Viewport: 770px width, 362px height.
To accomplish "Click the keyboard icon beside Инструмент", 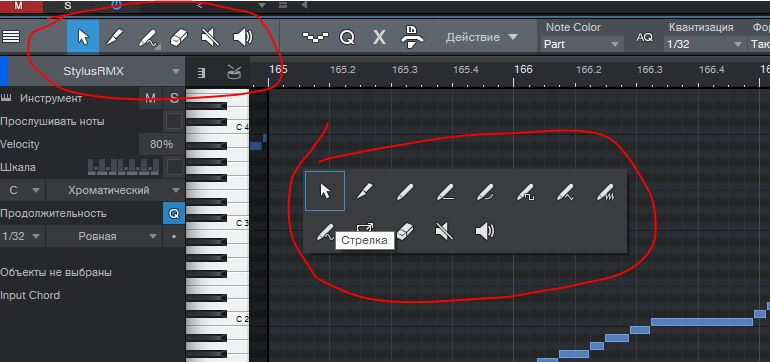I will (6, 98).
